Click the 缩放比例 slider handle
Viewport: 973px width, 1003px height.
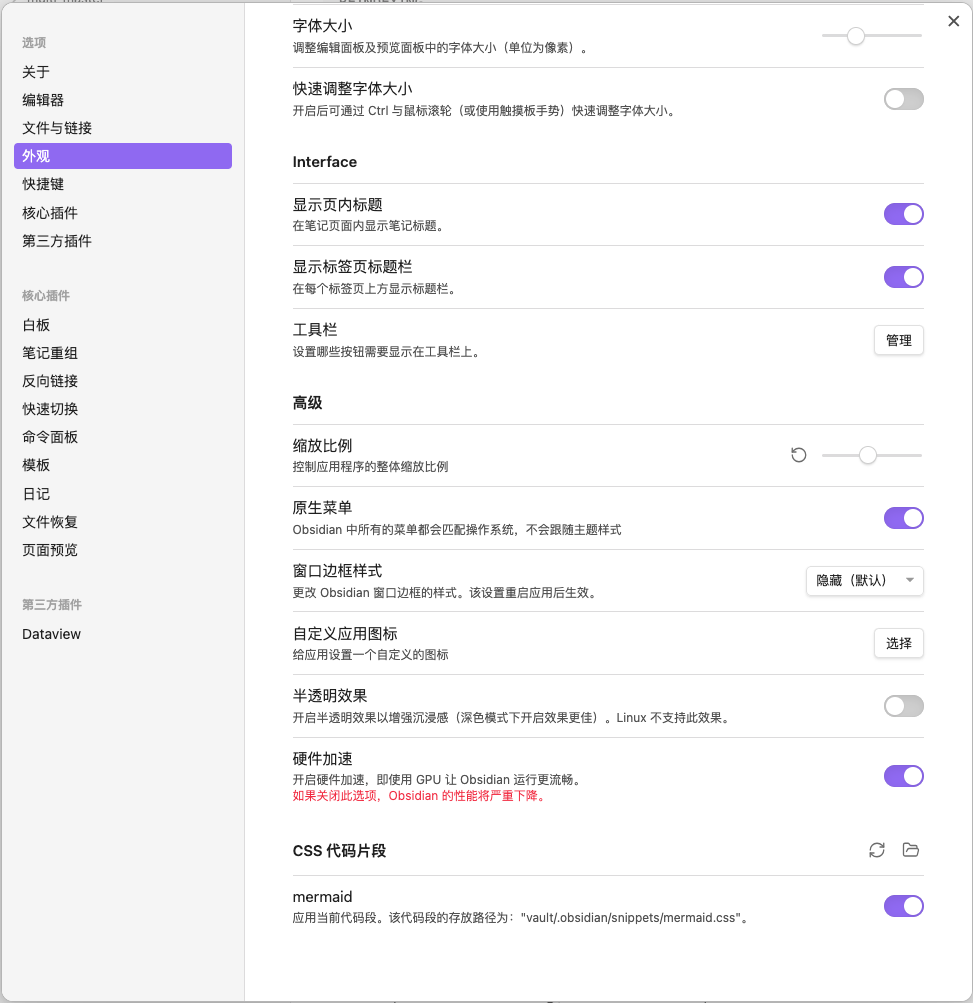[x=867, y=455]
